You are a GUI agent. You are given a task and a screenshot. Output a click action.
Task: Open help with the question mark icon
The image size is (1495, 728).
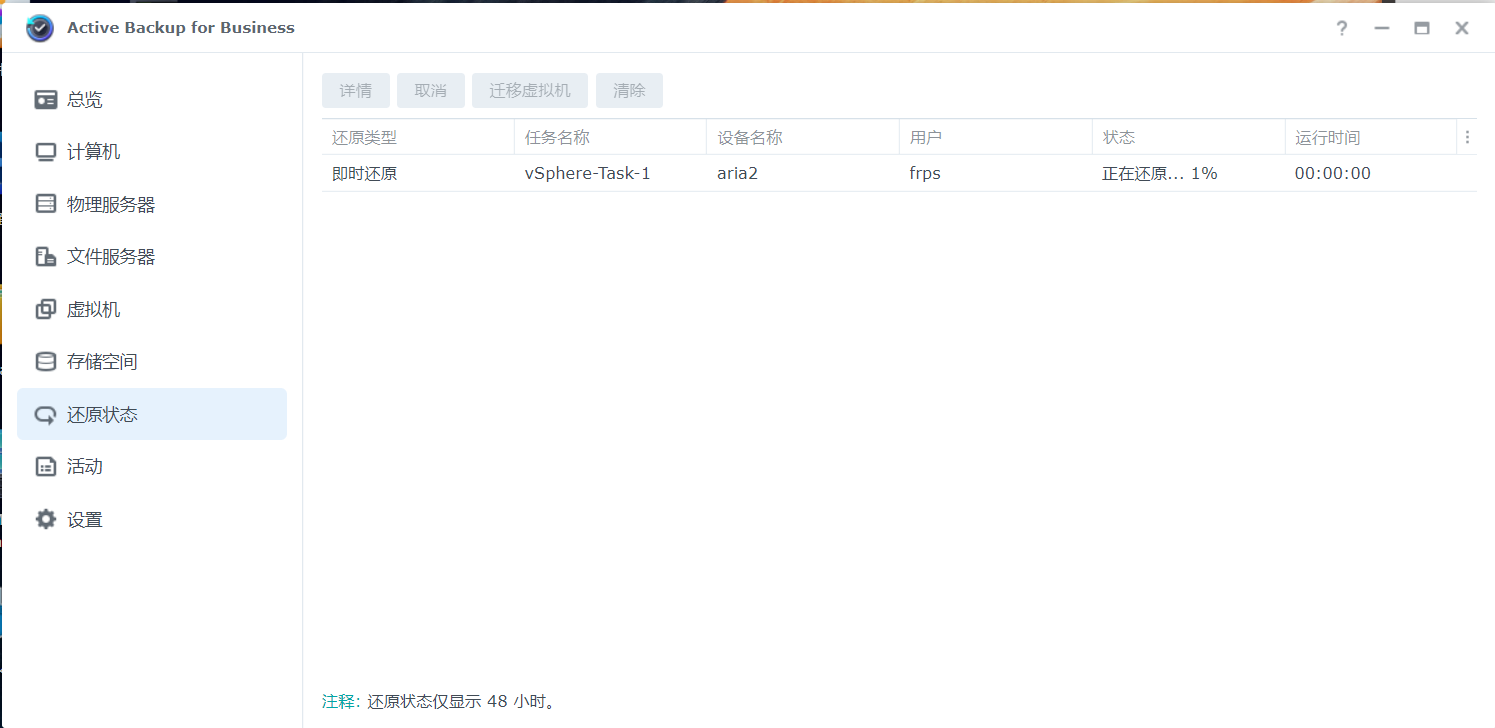pyautogui.click(x=1342, y=28)
